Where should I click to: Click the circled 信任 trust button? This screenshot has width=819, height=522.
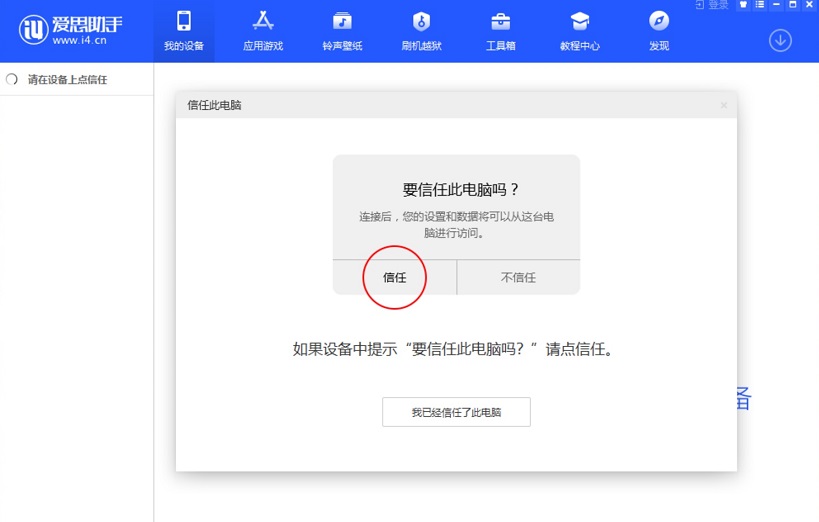click(x=395, y=277)
